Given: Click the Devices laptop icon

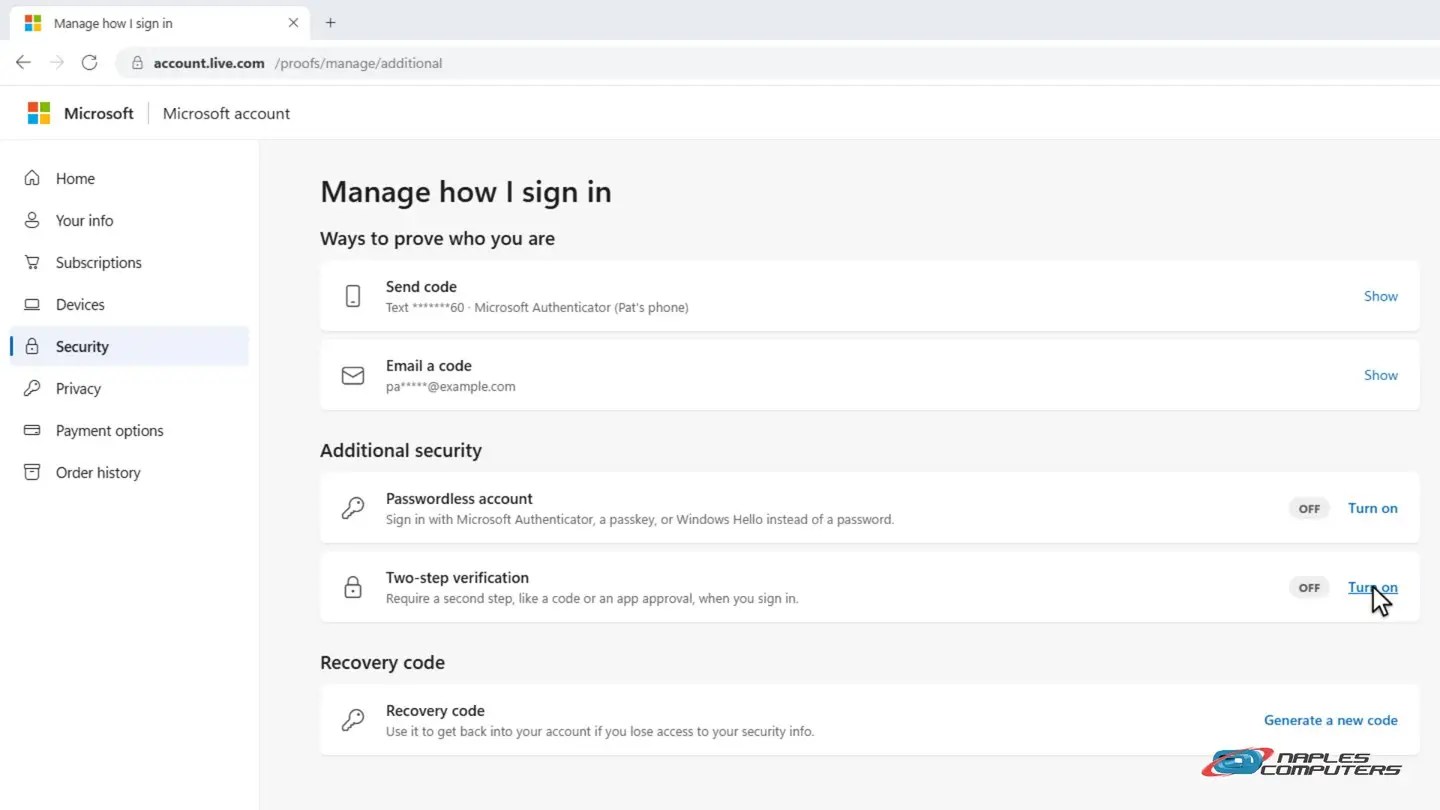Looking at the screenshot, I should (32, 304).
